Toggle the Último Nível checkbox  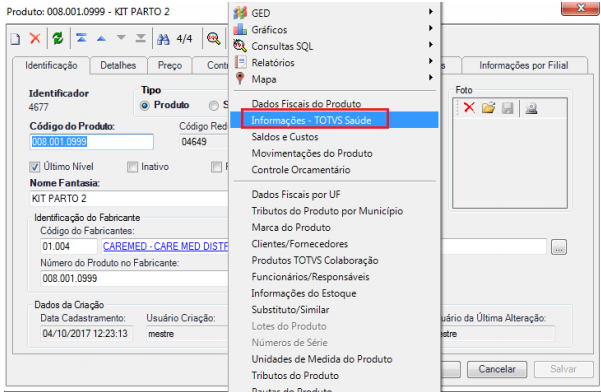(x=34, y=167)
